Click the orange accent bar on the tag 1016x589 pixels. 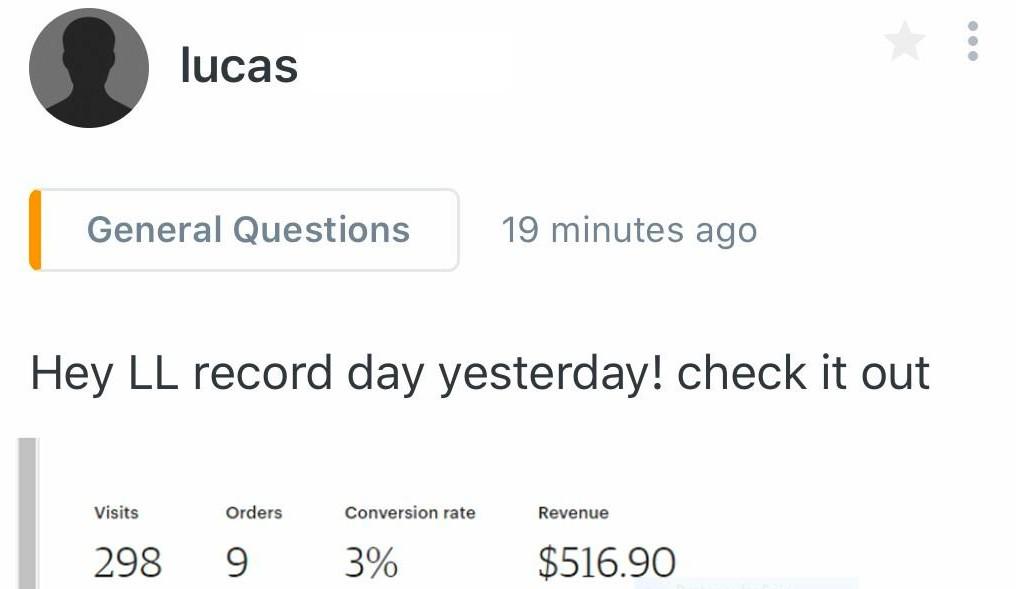click(36, 230)
